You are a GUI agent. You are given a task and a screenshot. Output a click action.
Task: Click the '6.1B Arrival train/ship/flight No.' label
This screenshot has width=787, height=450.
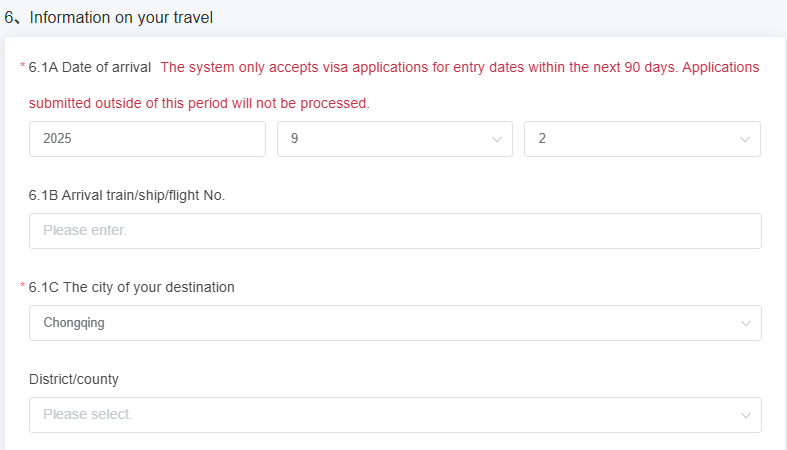coord(127,195)
